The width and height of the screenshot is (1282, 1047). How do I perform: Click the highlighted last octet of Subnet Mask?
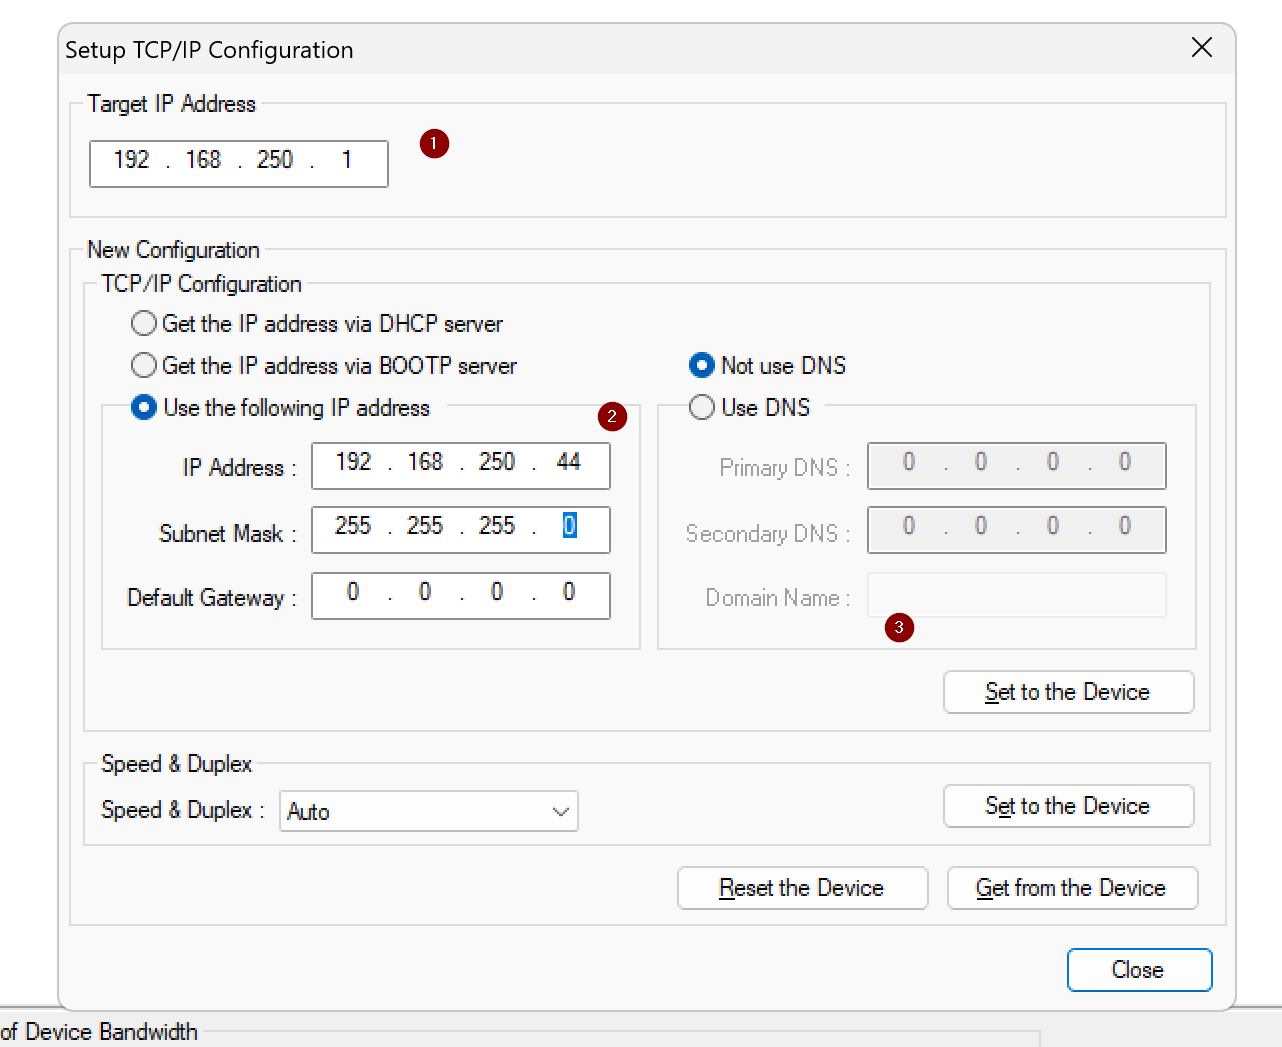(569, 527)
